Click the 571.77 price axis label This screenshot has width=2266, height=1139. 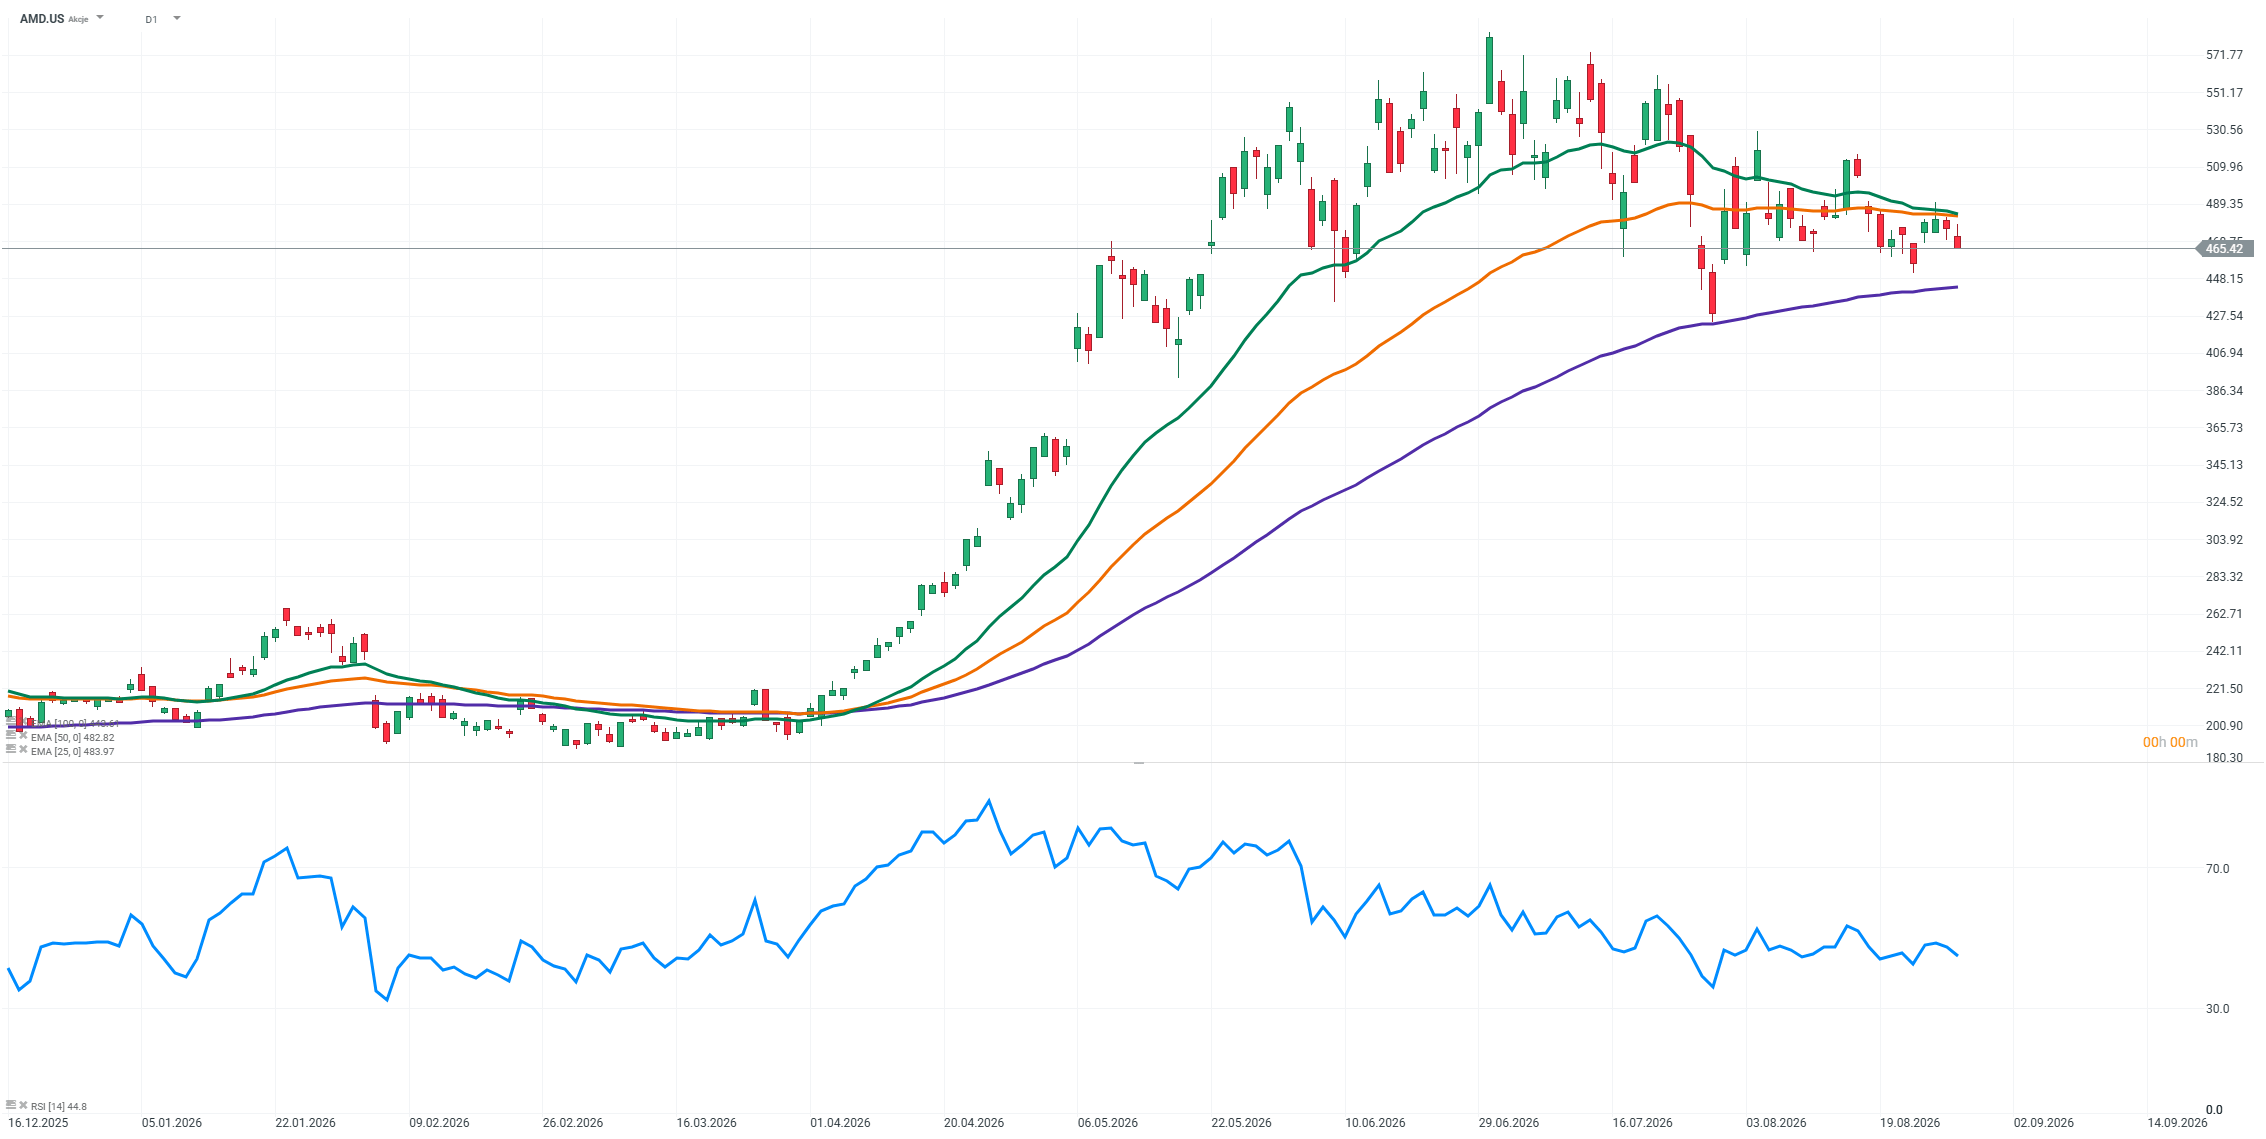tap(2224, 55)
